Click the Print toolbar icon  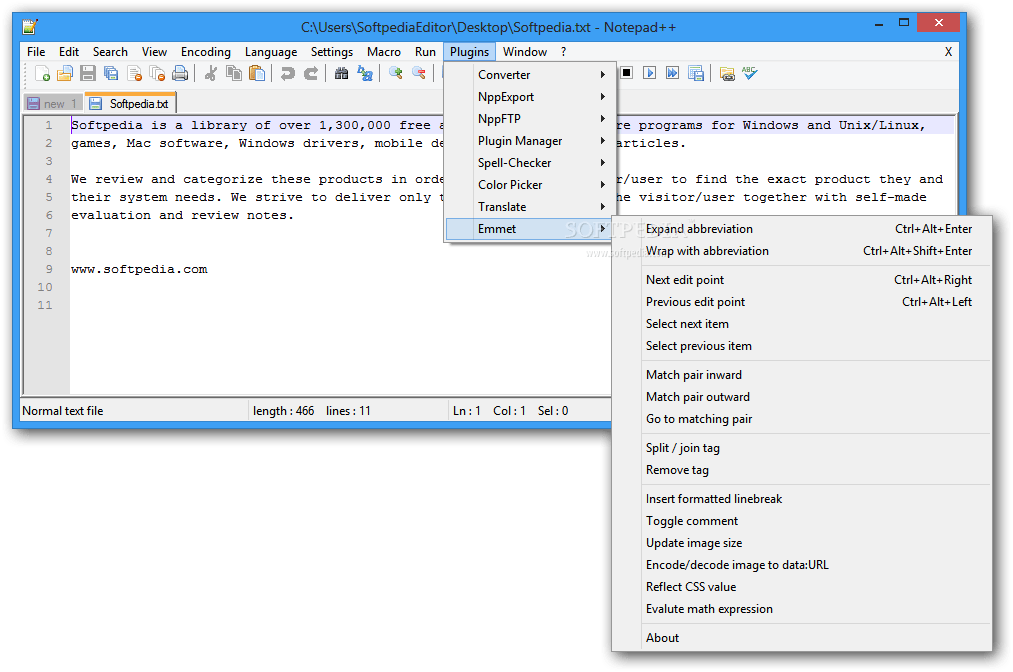(x=180, y=74)
